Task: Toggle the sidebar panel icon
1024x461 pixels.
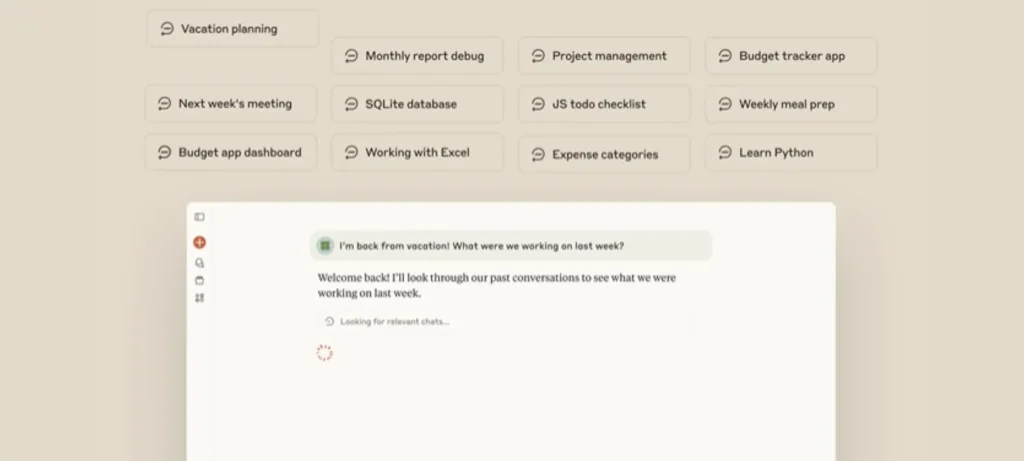Action: 199,217
